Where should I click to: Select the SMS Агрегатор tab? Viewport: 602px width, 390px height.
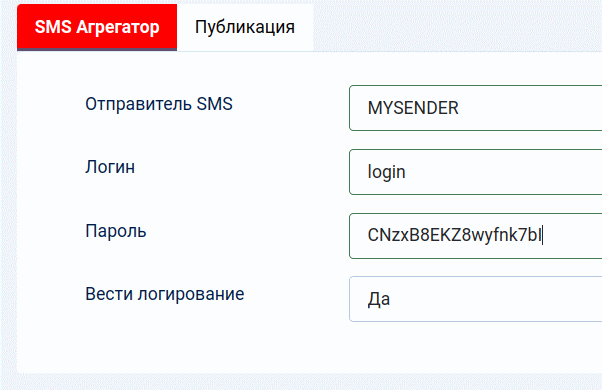[97, 27]
